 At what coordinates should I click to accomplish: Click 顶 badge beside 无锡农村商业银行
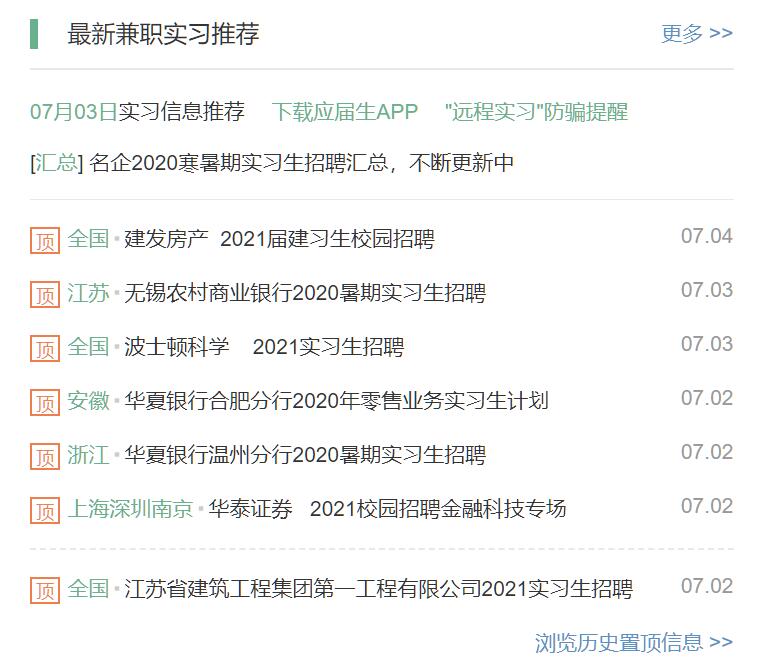coord(45,294)
